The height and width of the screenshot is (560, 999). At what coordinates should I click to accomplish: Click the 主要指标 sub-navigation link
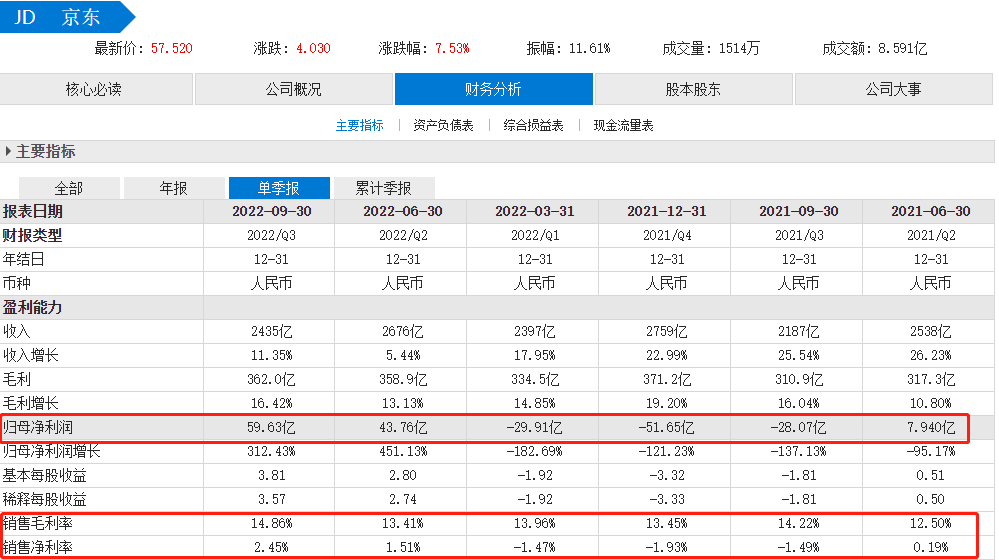tap(359, 126)
